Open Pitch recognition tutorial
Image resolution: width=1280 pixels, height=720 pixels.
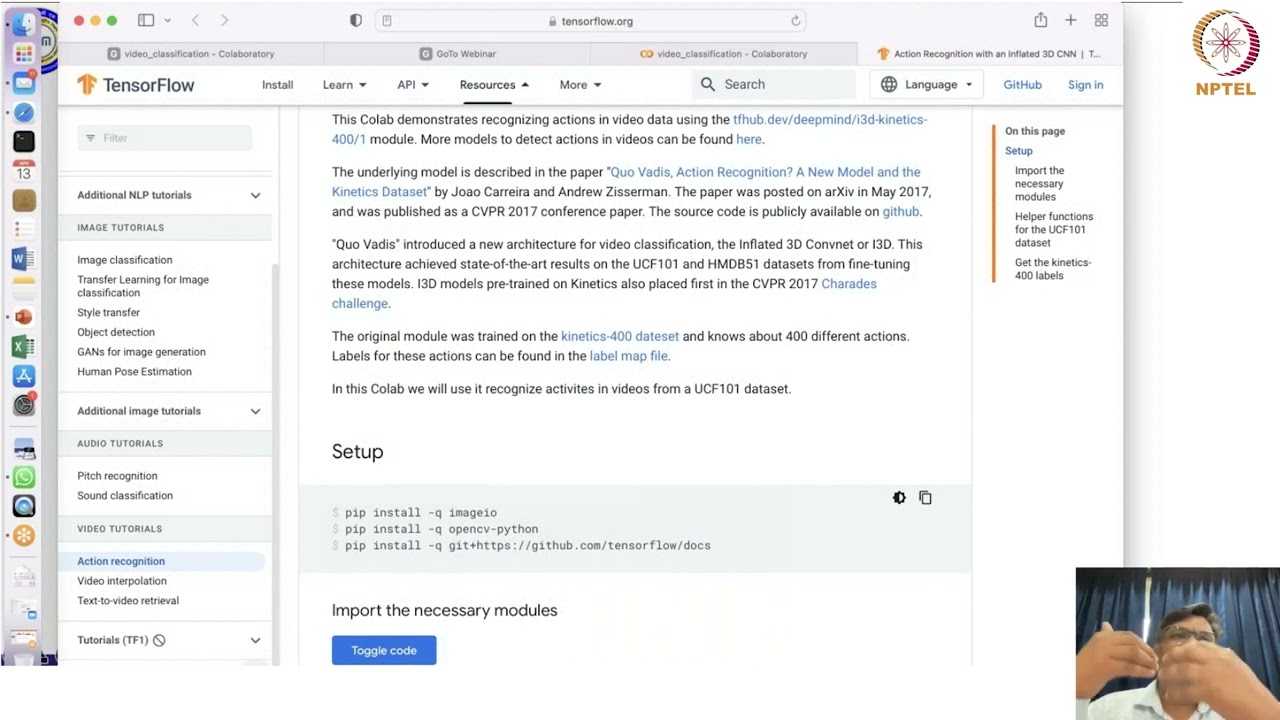click(x=117, y=476)
